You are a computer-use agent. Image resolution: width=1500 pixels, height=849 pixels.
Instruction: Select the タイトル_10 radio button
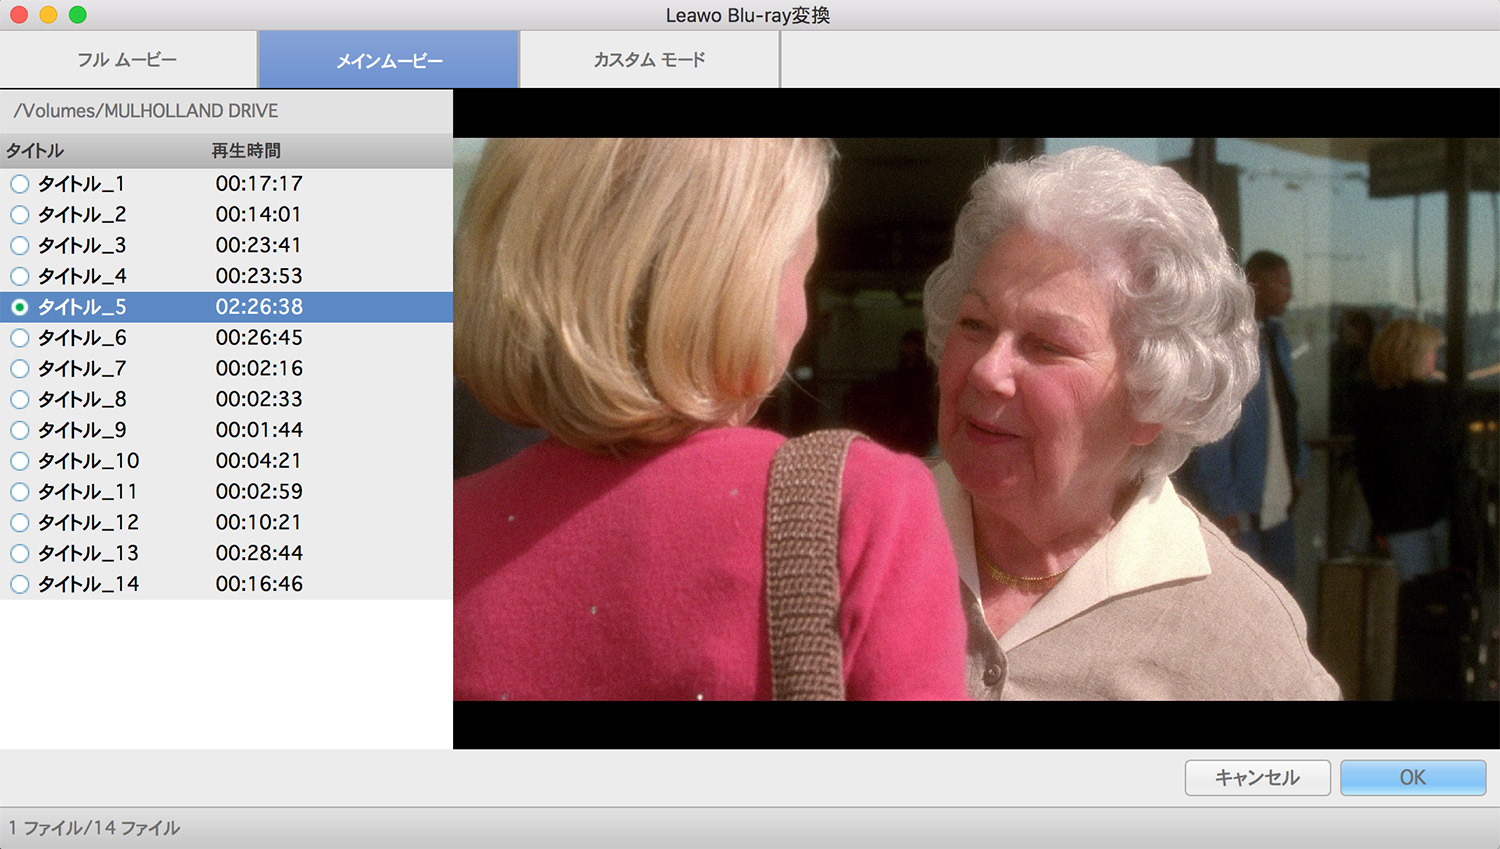20,461
